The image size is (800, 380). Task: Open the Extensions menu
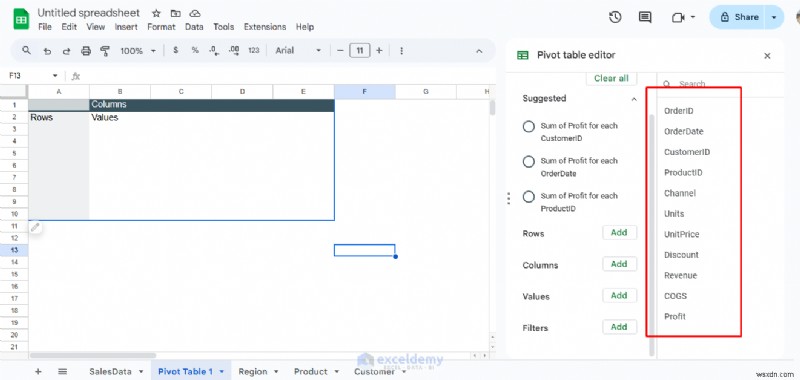pos(265,27)
